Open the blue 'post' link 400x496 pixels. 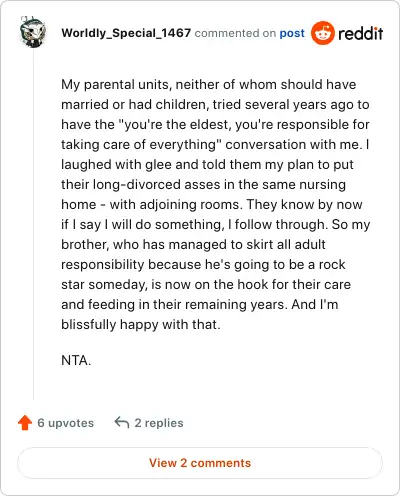[x=292, y=33]
